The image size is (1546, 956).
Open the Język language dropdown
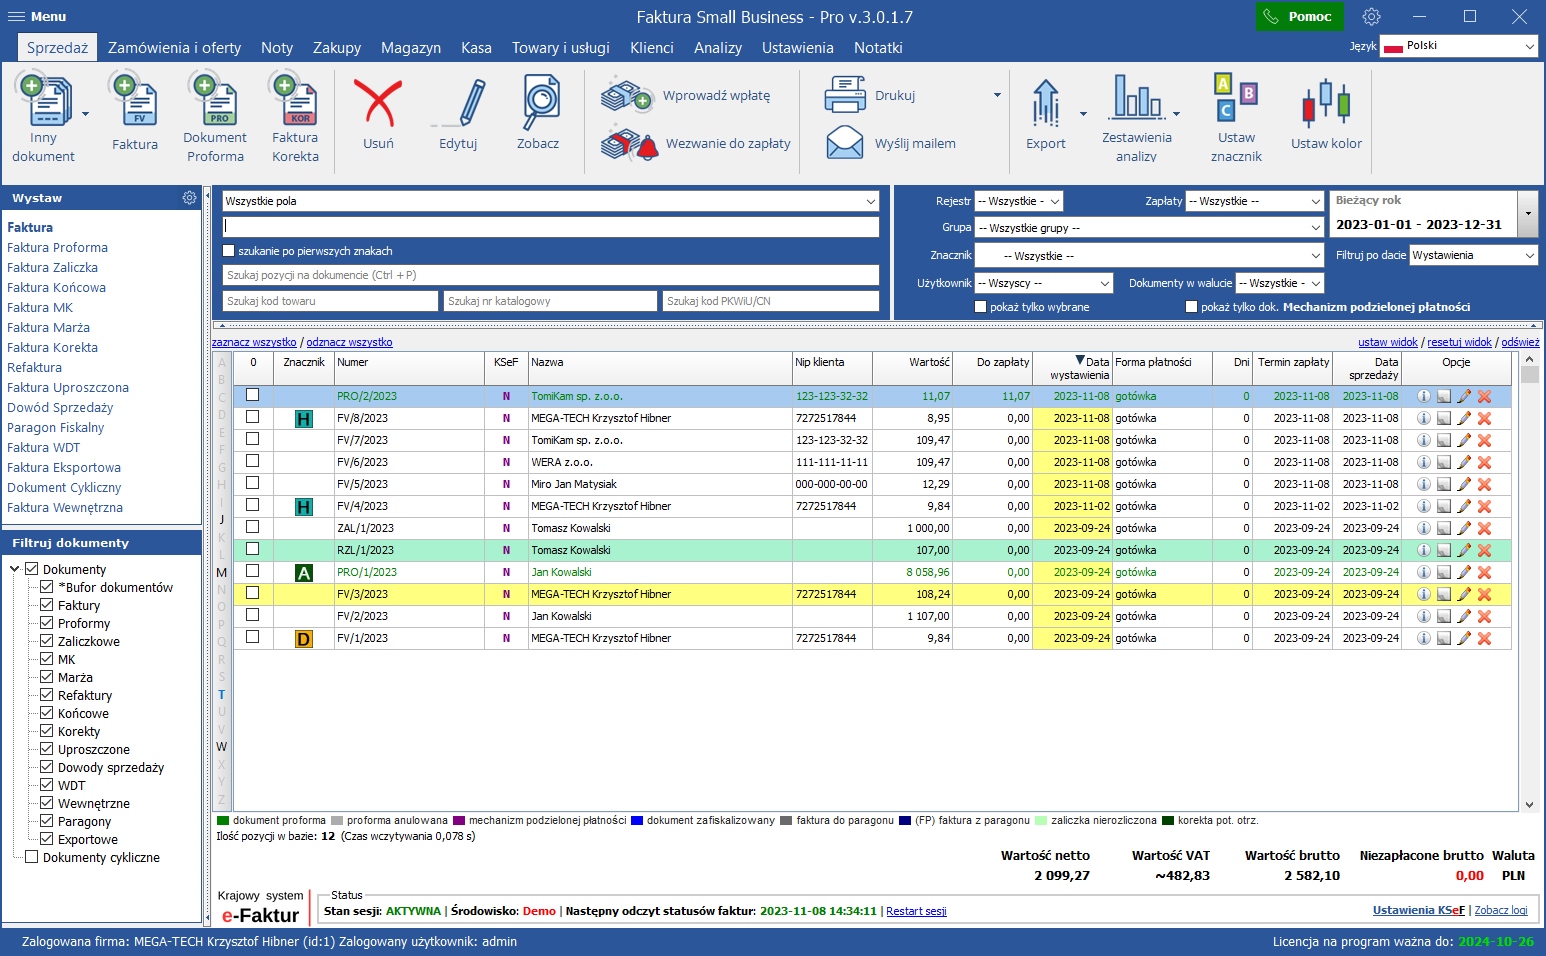[x=1458, y=46]
